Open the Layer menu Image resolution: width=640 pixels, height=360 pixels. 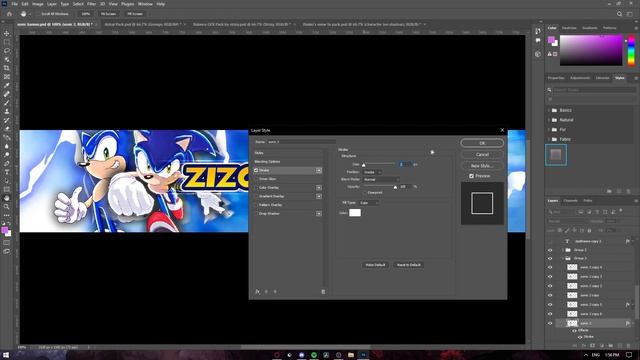(52, 4)
